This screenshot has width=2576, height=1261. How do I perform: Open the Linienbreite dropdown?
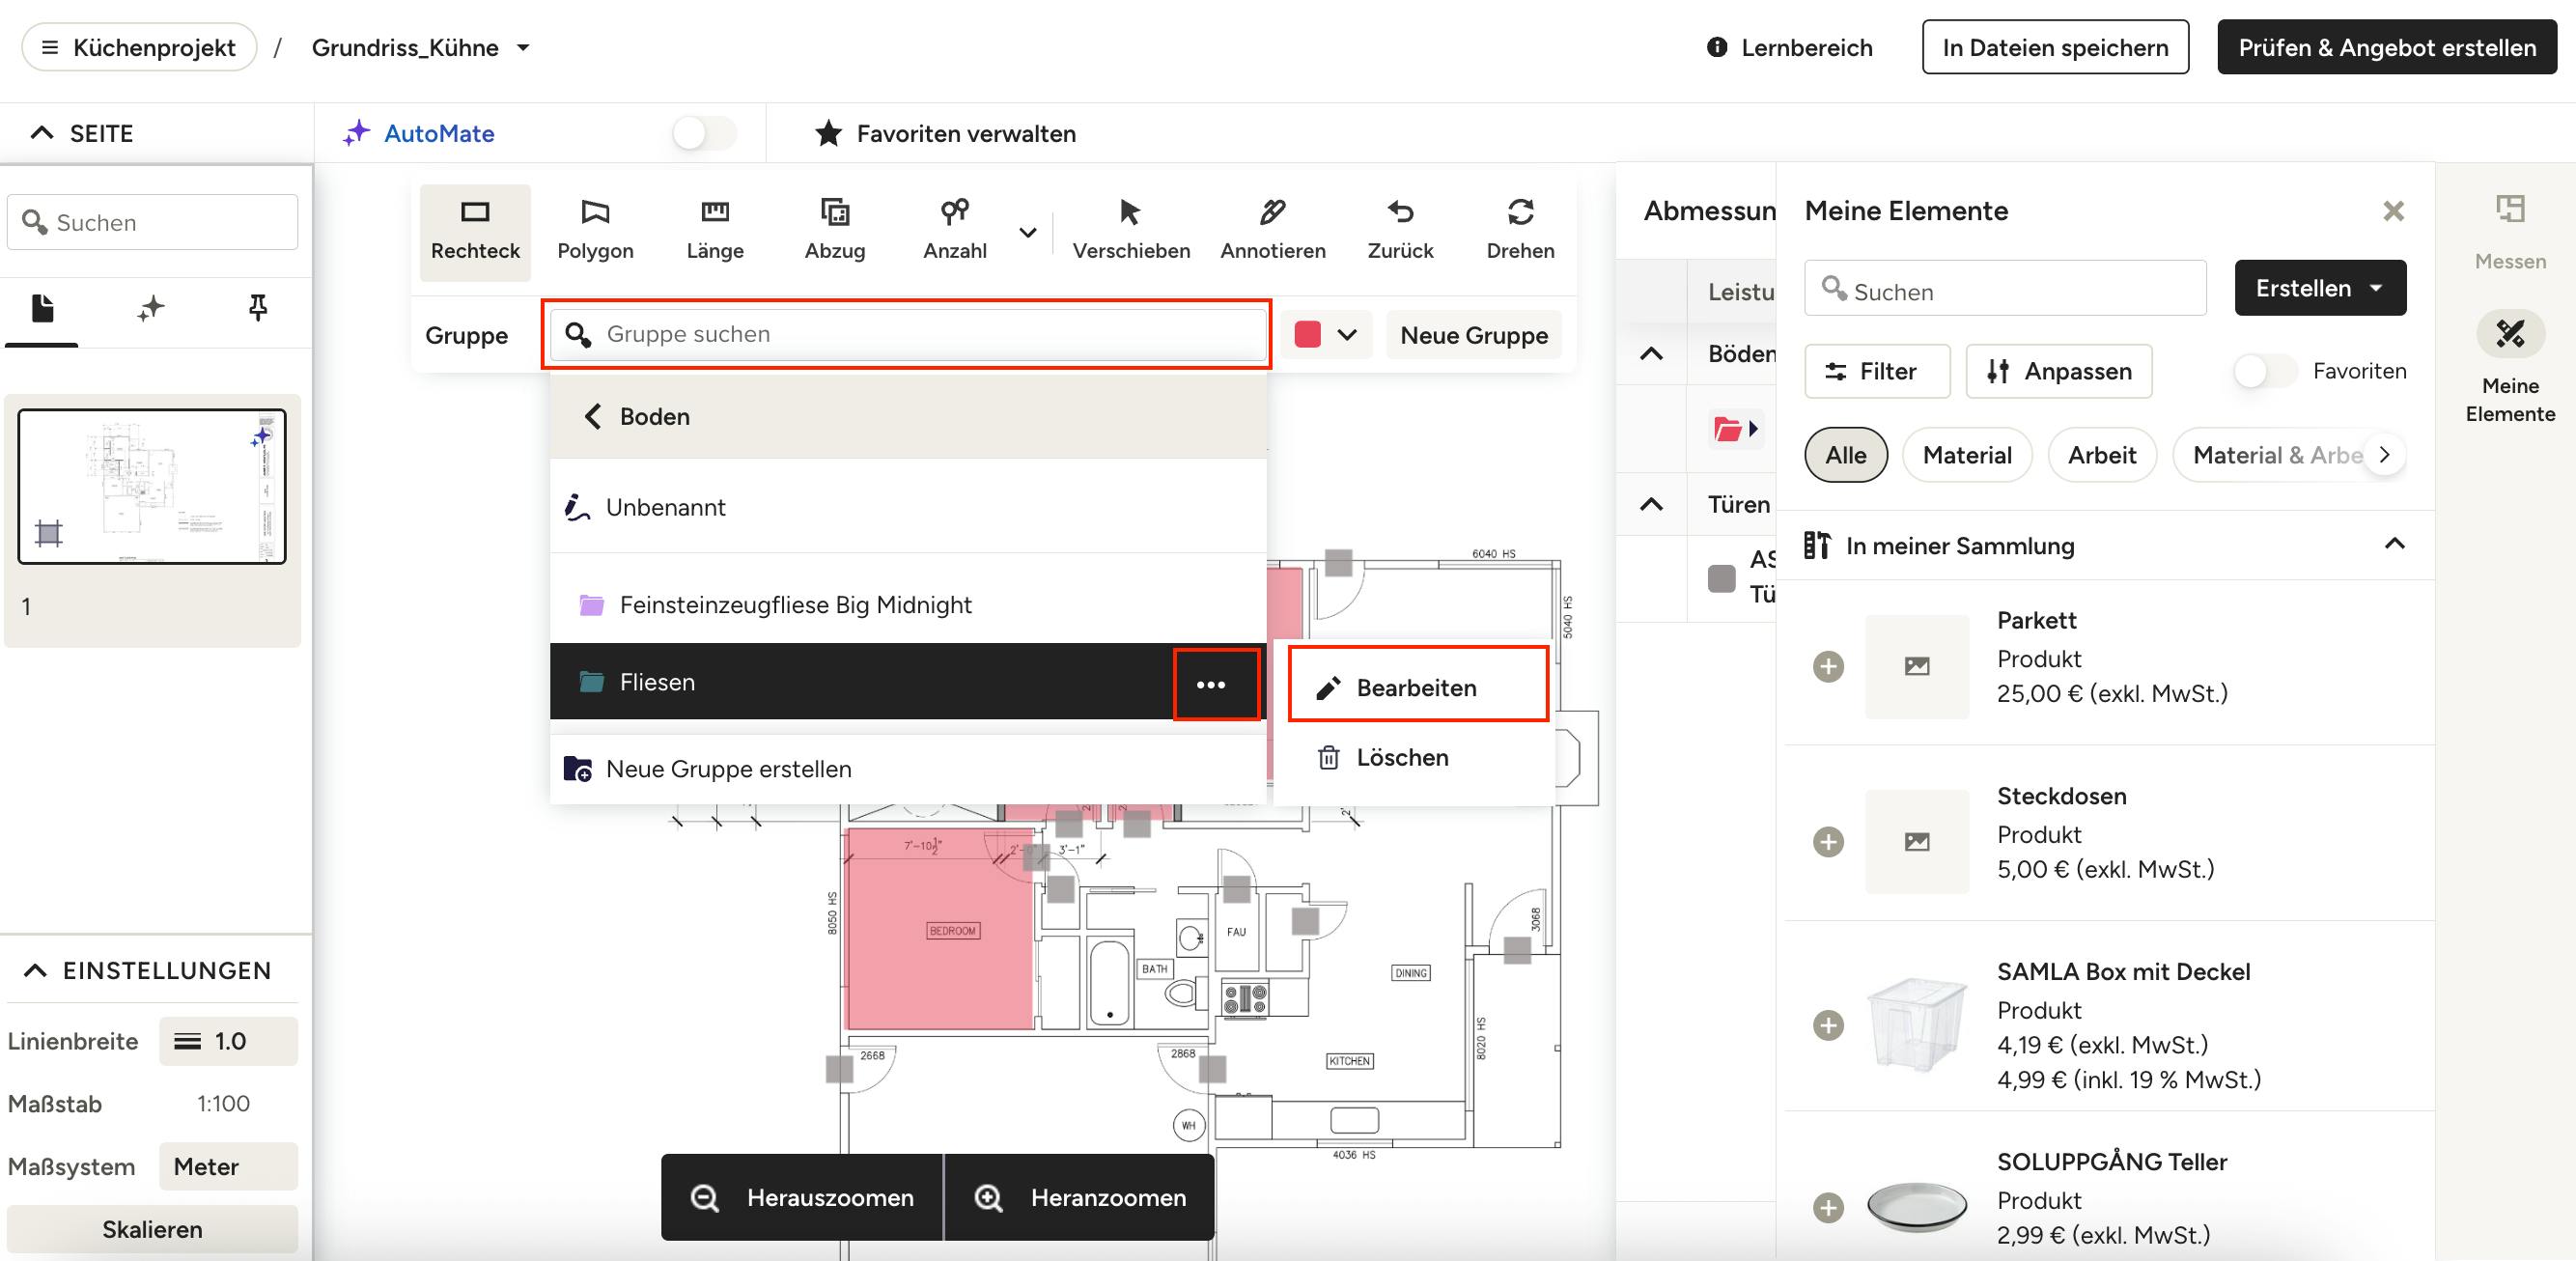pyautogui.click(x=228, y=1041)
